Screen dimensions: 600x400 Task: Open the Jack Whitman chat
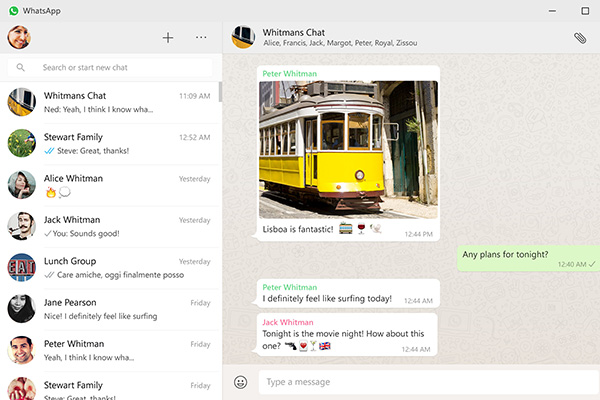point(110,226)
